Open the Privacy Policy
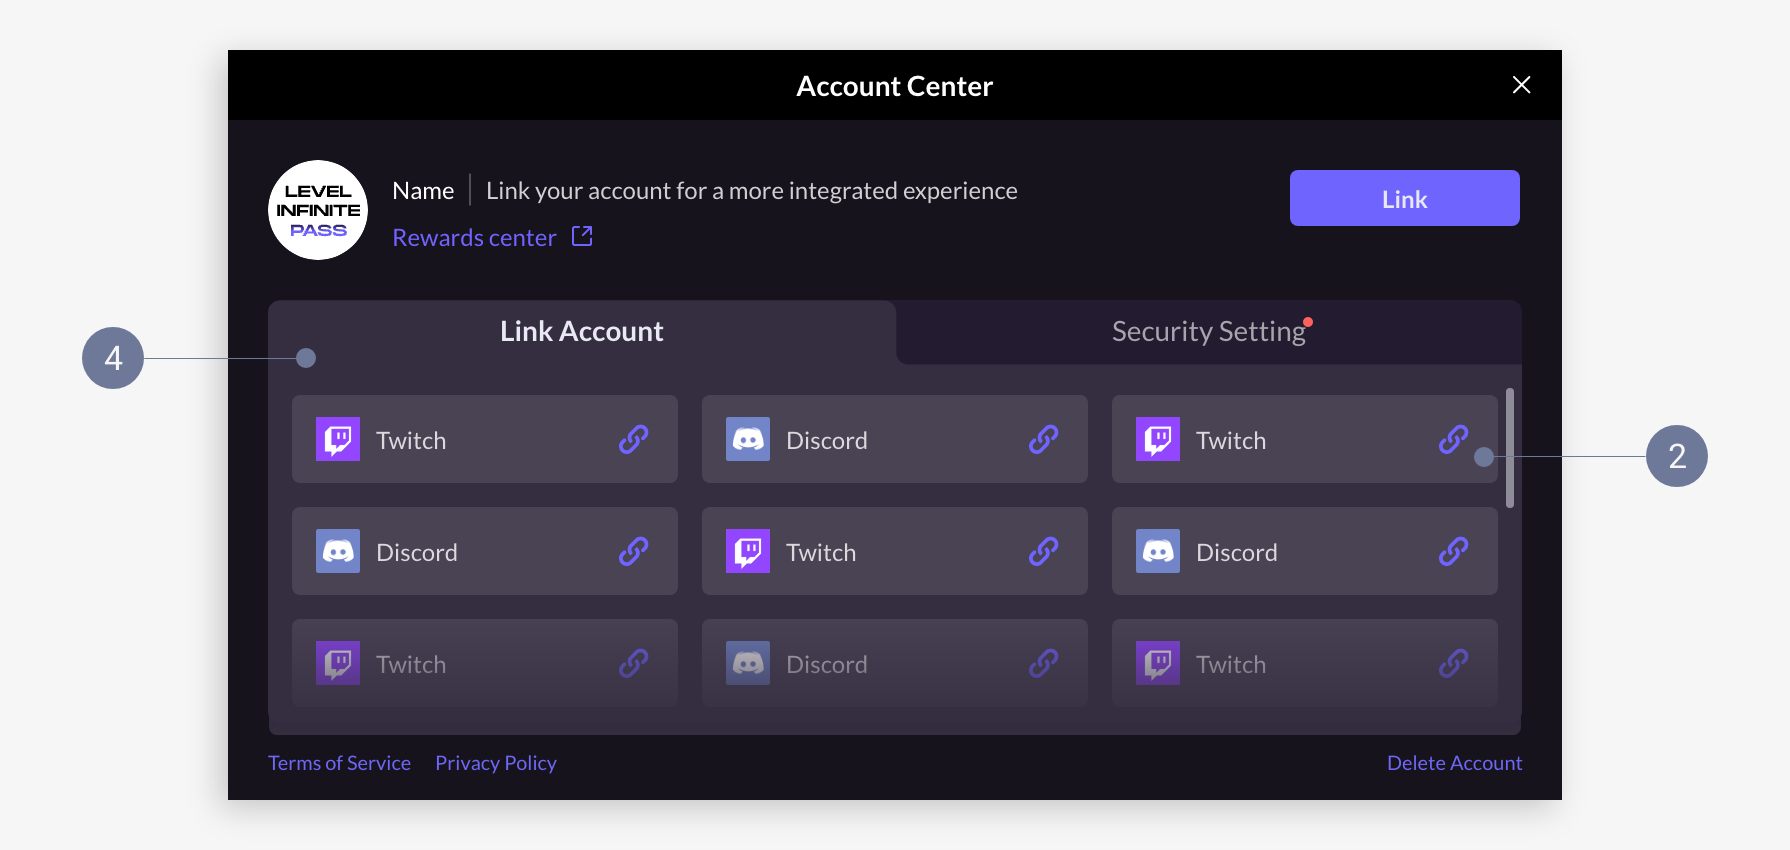Screen dimensions: 1790x850 pos(495,762)
